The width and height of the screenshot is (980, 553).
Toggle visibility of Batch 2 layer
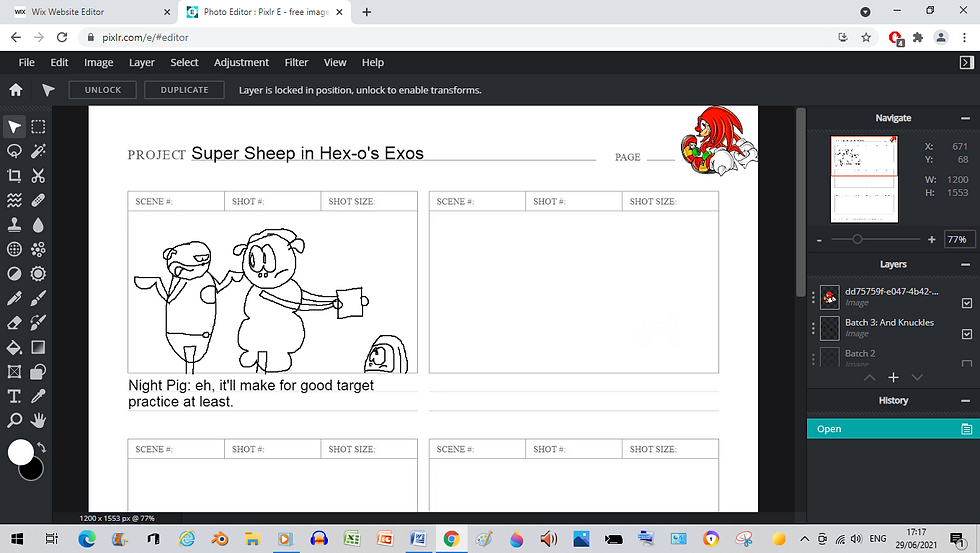pos(967,362)
